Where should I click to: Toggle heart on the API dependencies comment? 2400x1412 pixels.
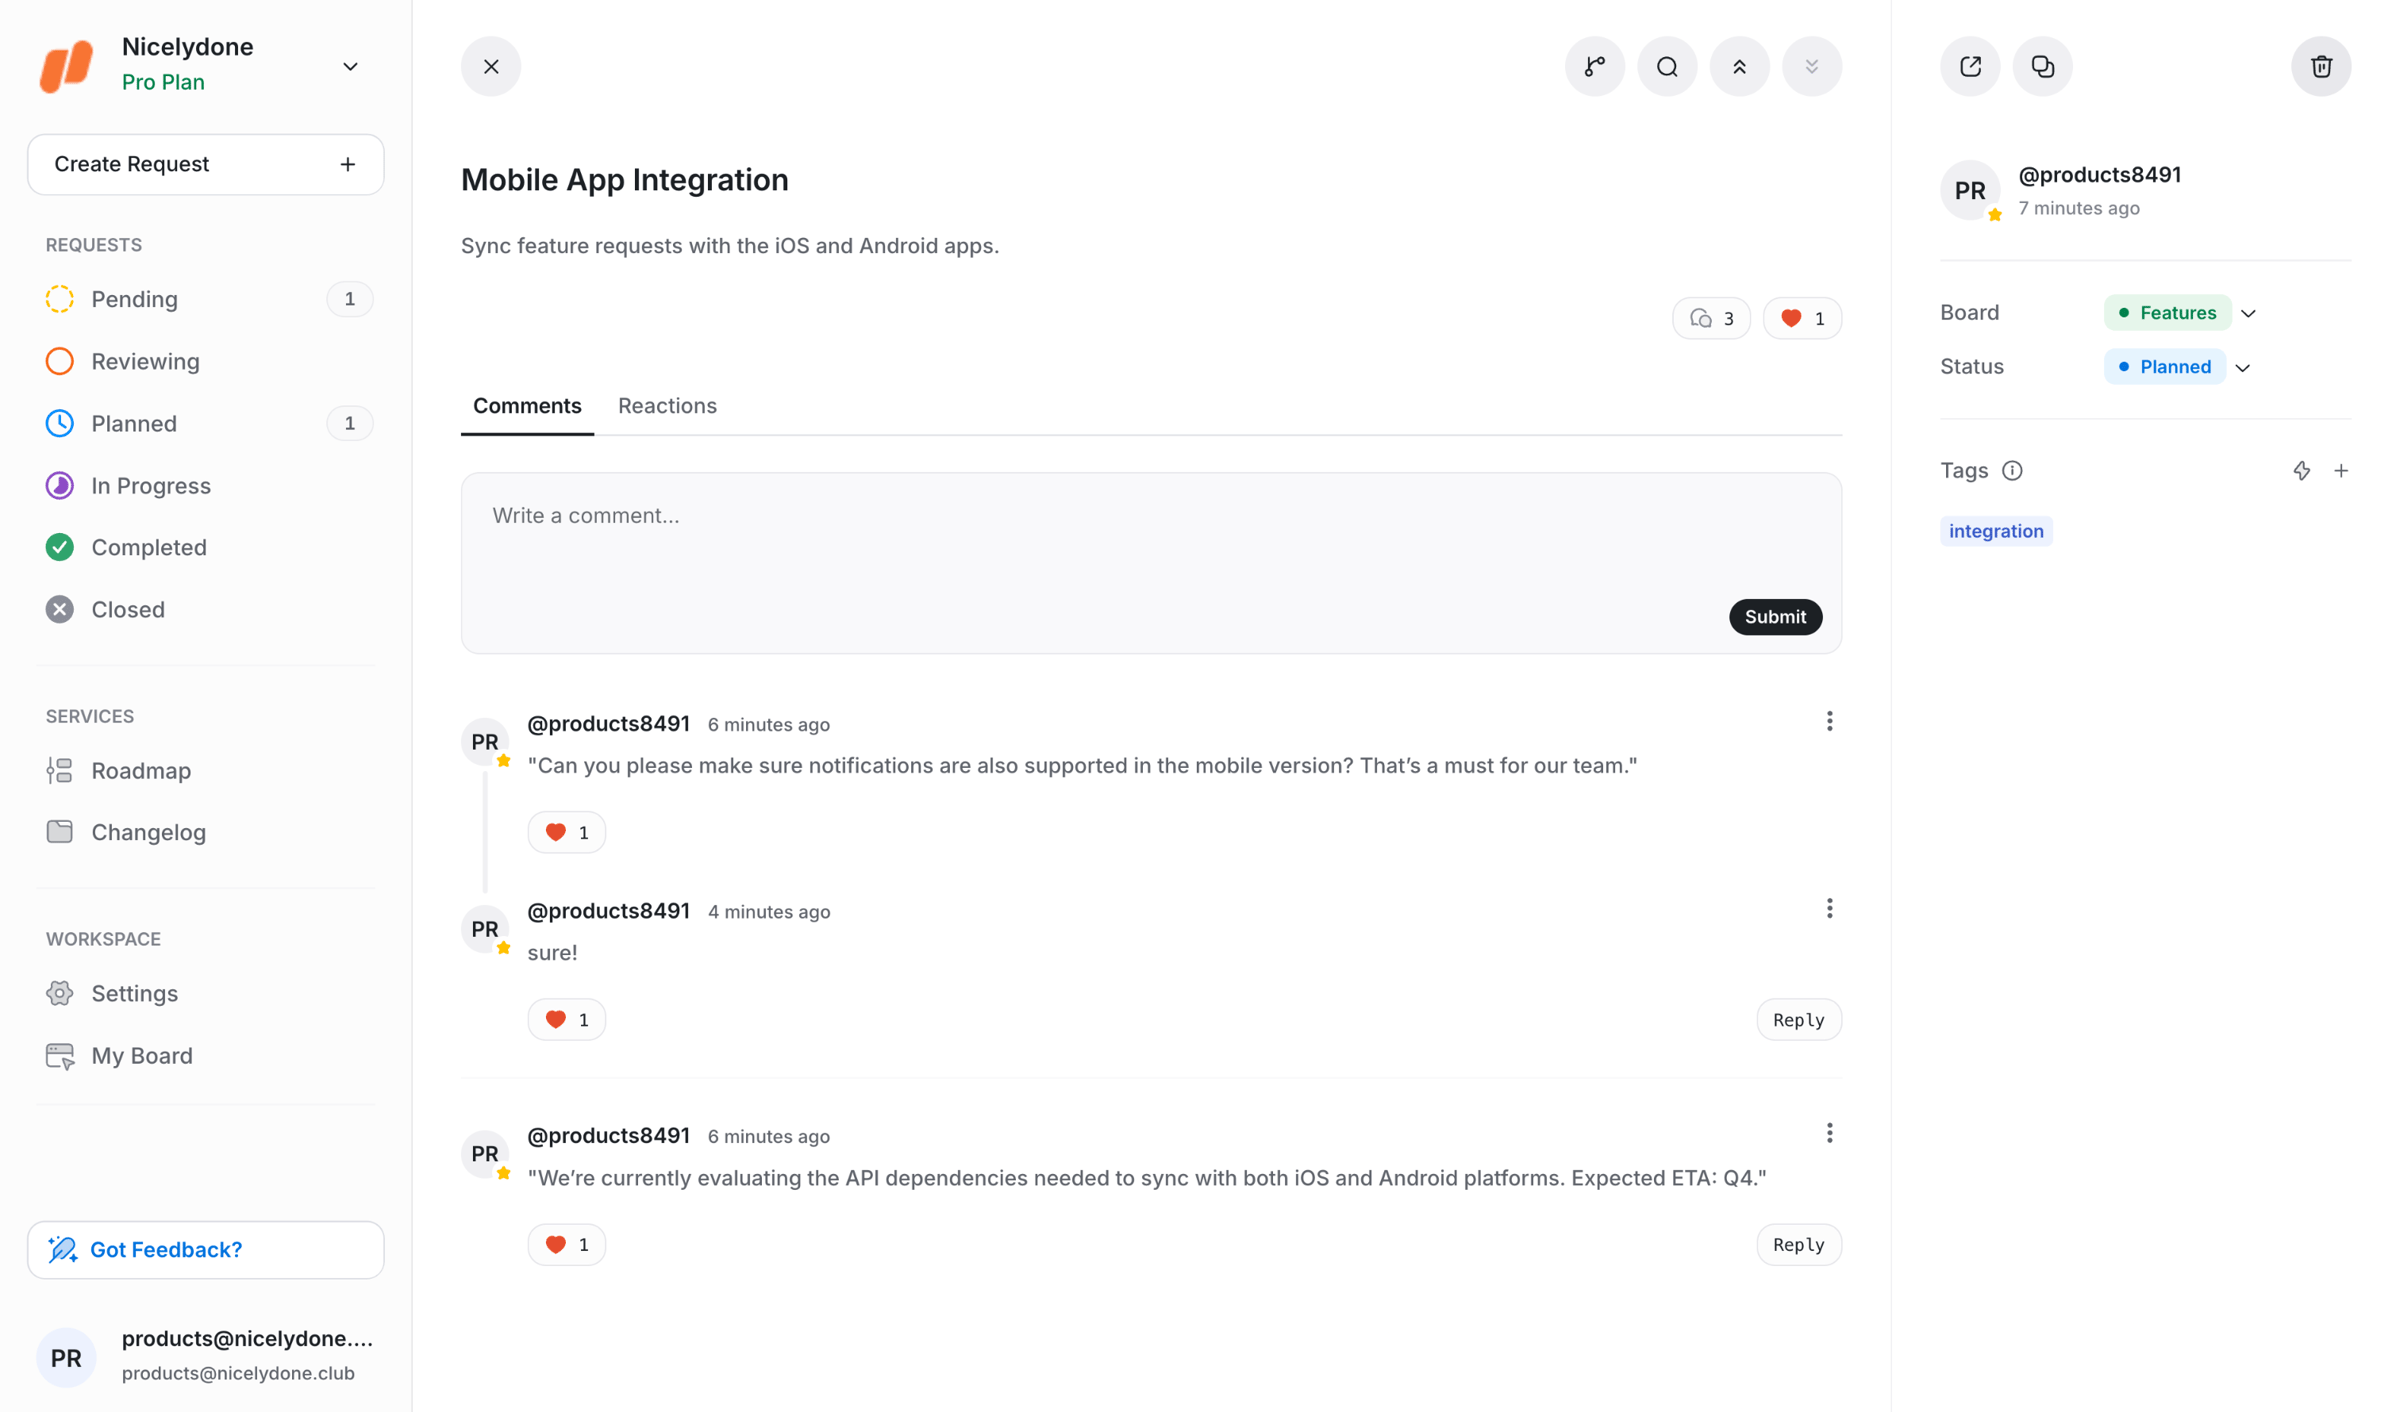[566, 1245]
